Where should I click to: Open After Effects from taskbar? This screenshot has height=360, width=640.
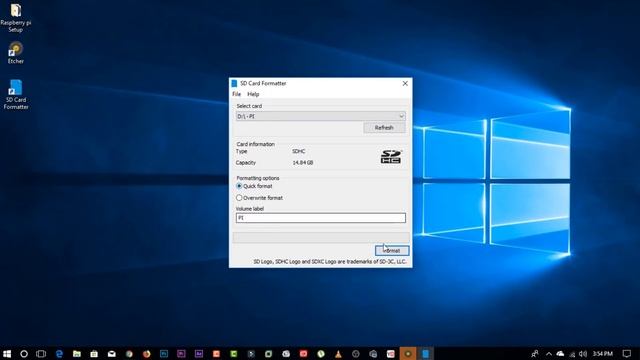tap(199, 353)
